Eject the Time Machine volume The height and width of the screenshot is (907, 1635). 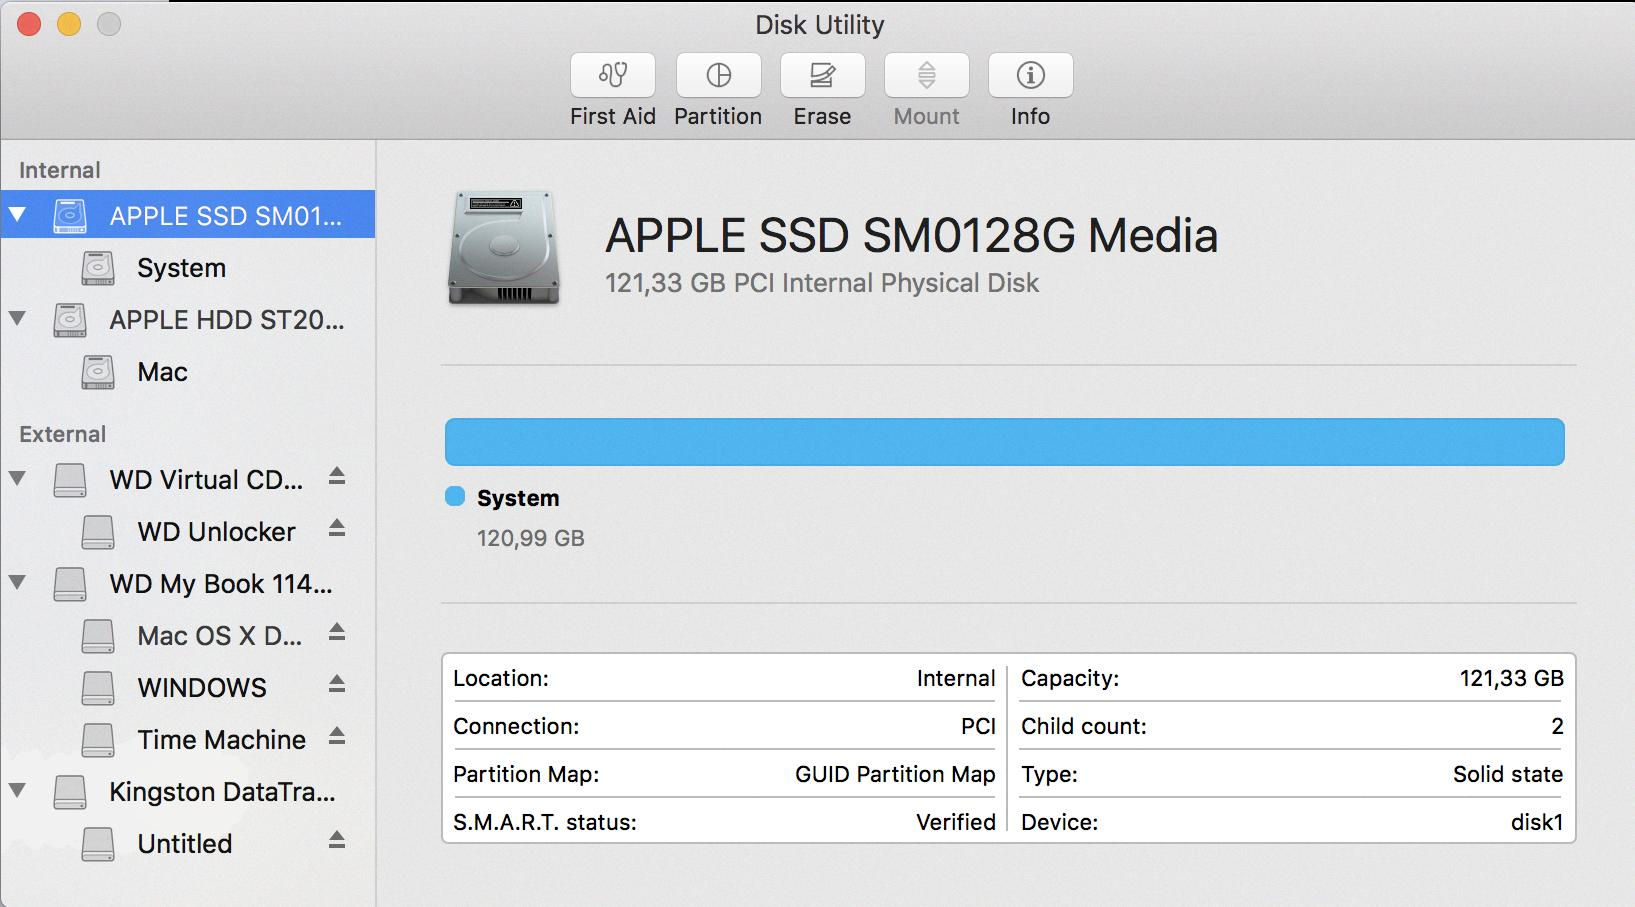point(337,737)
